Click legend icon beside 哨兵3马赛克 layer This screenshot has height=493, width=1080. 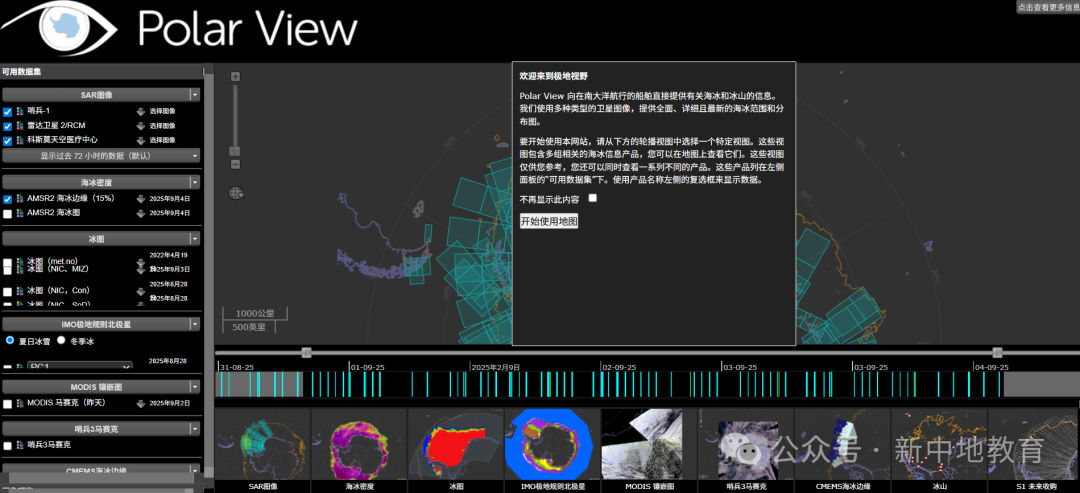click(19, 445)
